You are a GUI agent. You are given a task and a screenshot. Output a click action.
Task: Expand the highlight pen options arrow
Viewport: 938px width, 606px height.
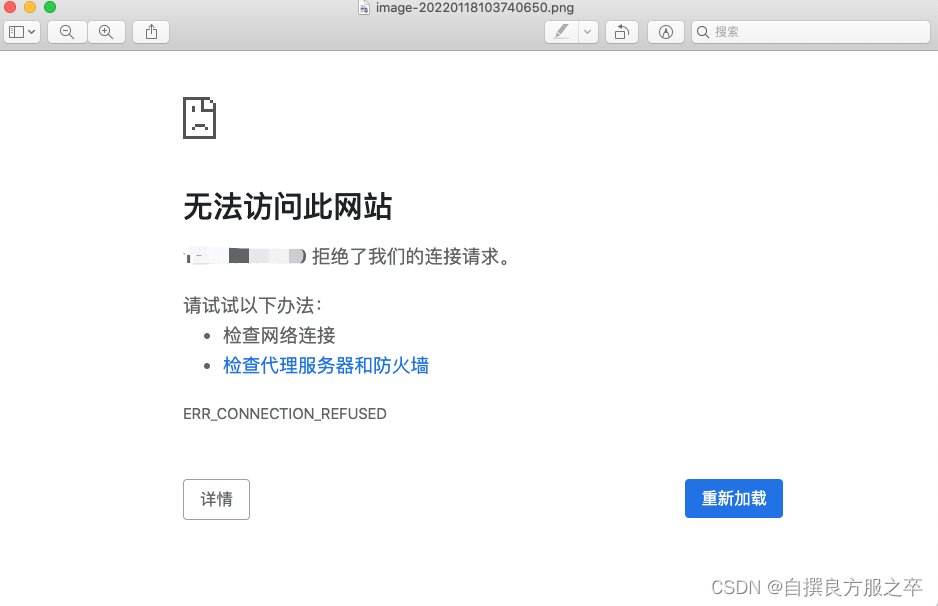(588, 32)
